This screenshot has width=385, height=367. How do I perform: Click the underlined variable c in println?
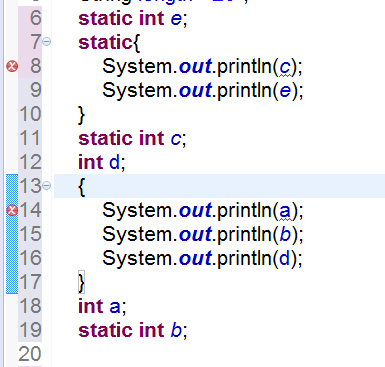coord(285,68)
